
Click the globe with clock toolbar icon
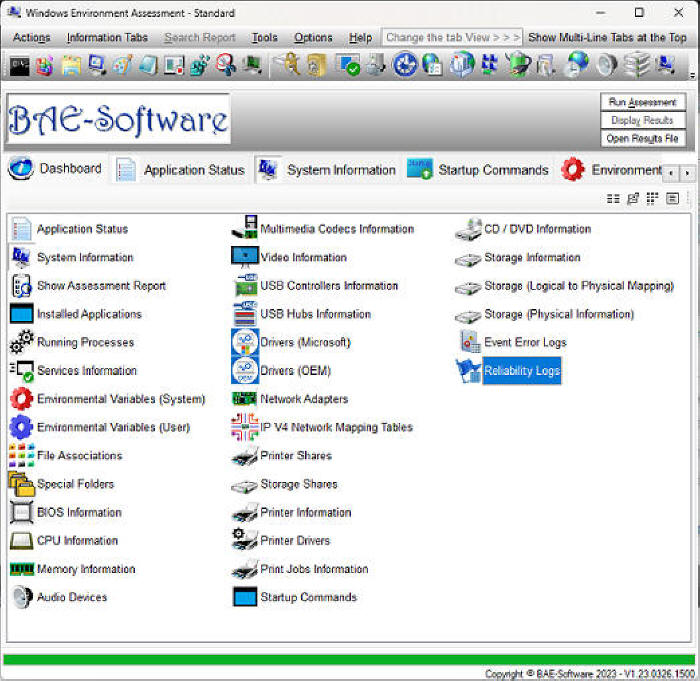tap(576, 65)
